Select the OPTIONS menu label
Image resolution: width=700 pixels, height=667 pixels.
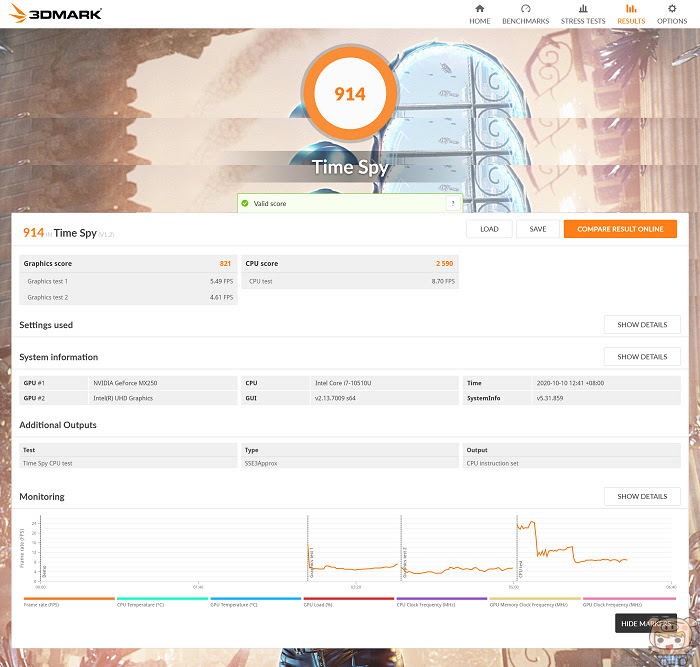click(672, 21)
